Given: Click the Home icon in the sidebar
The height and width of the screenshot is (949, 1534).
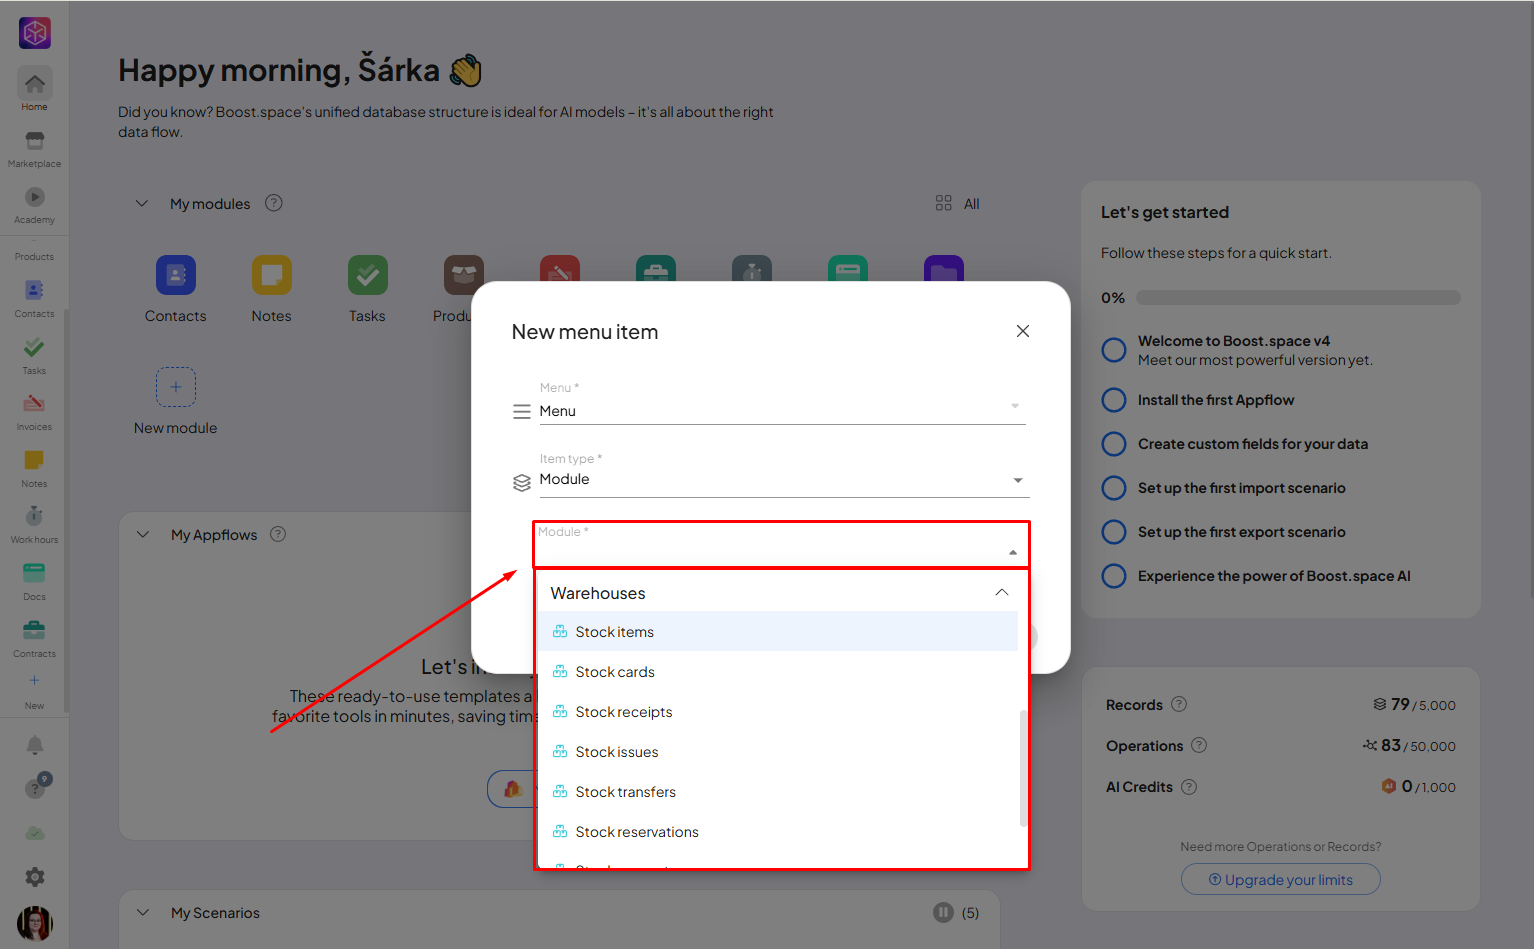Looking at the screenshot, I should (x=34, y=85).
